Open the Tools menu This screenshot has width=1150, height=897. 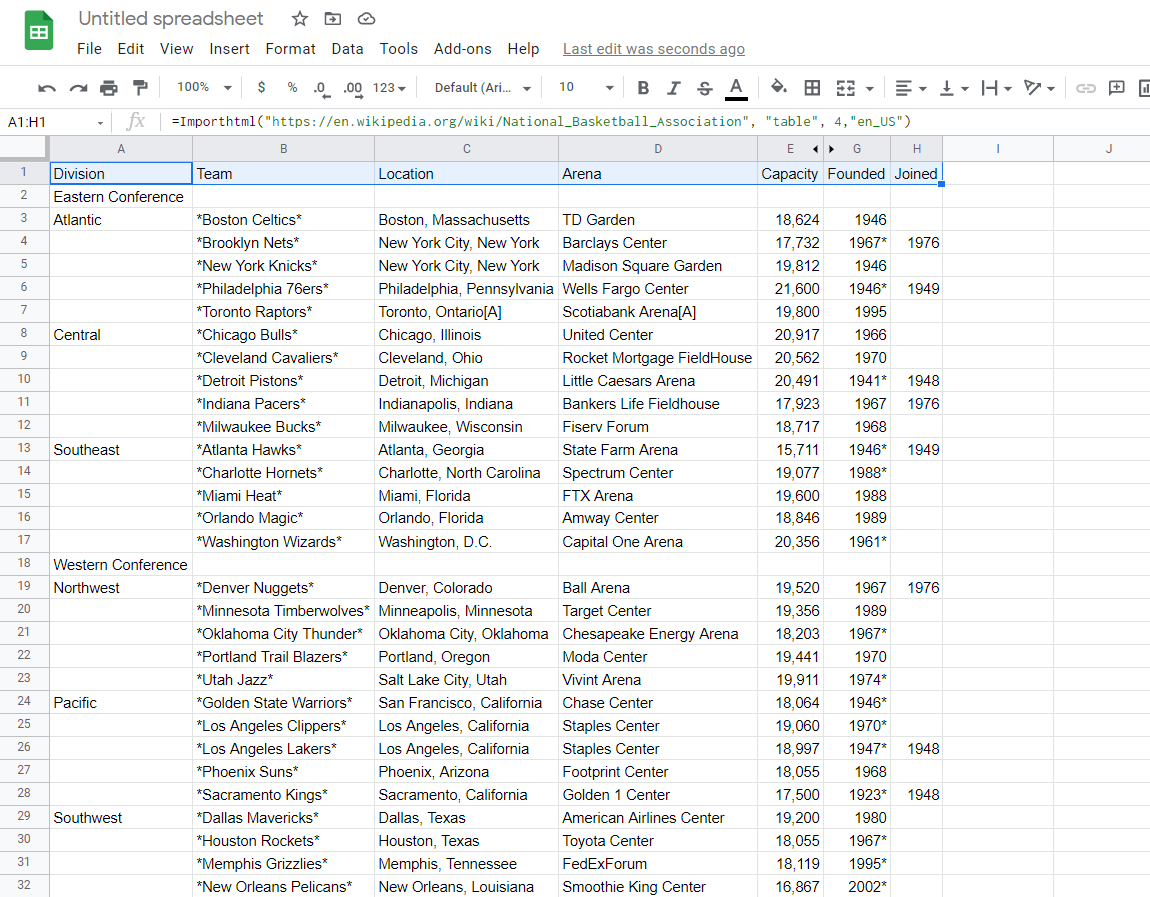click(x=398, y=48)
